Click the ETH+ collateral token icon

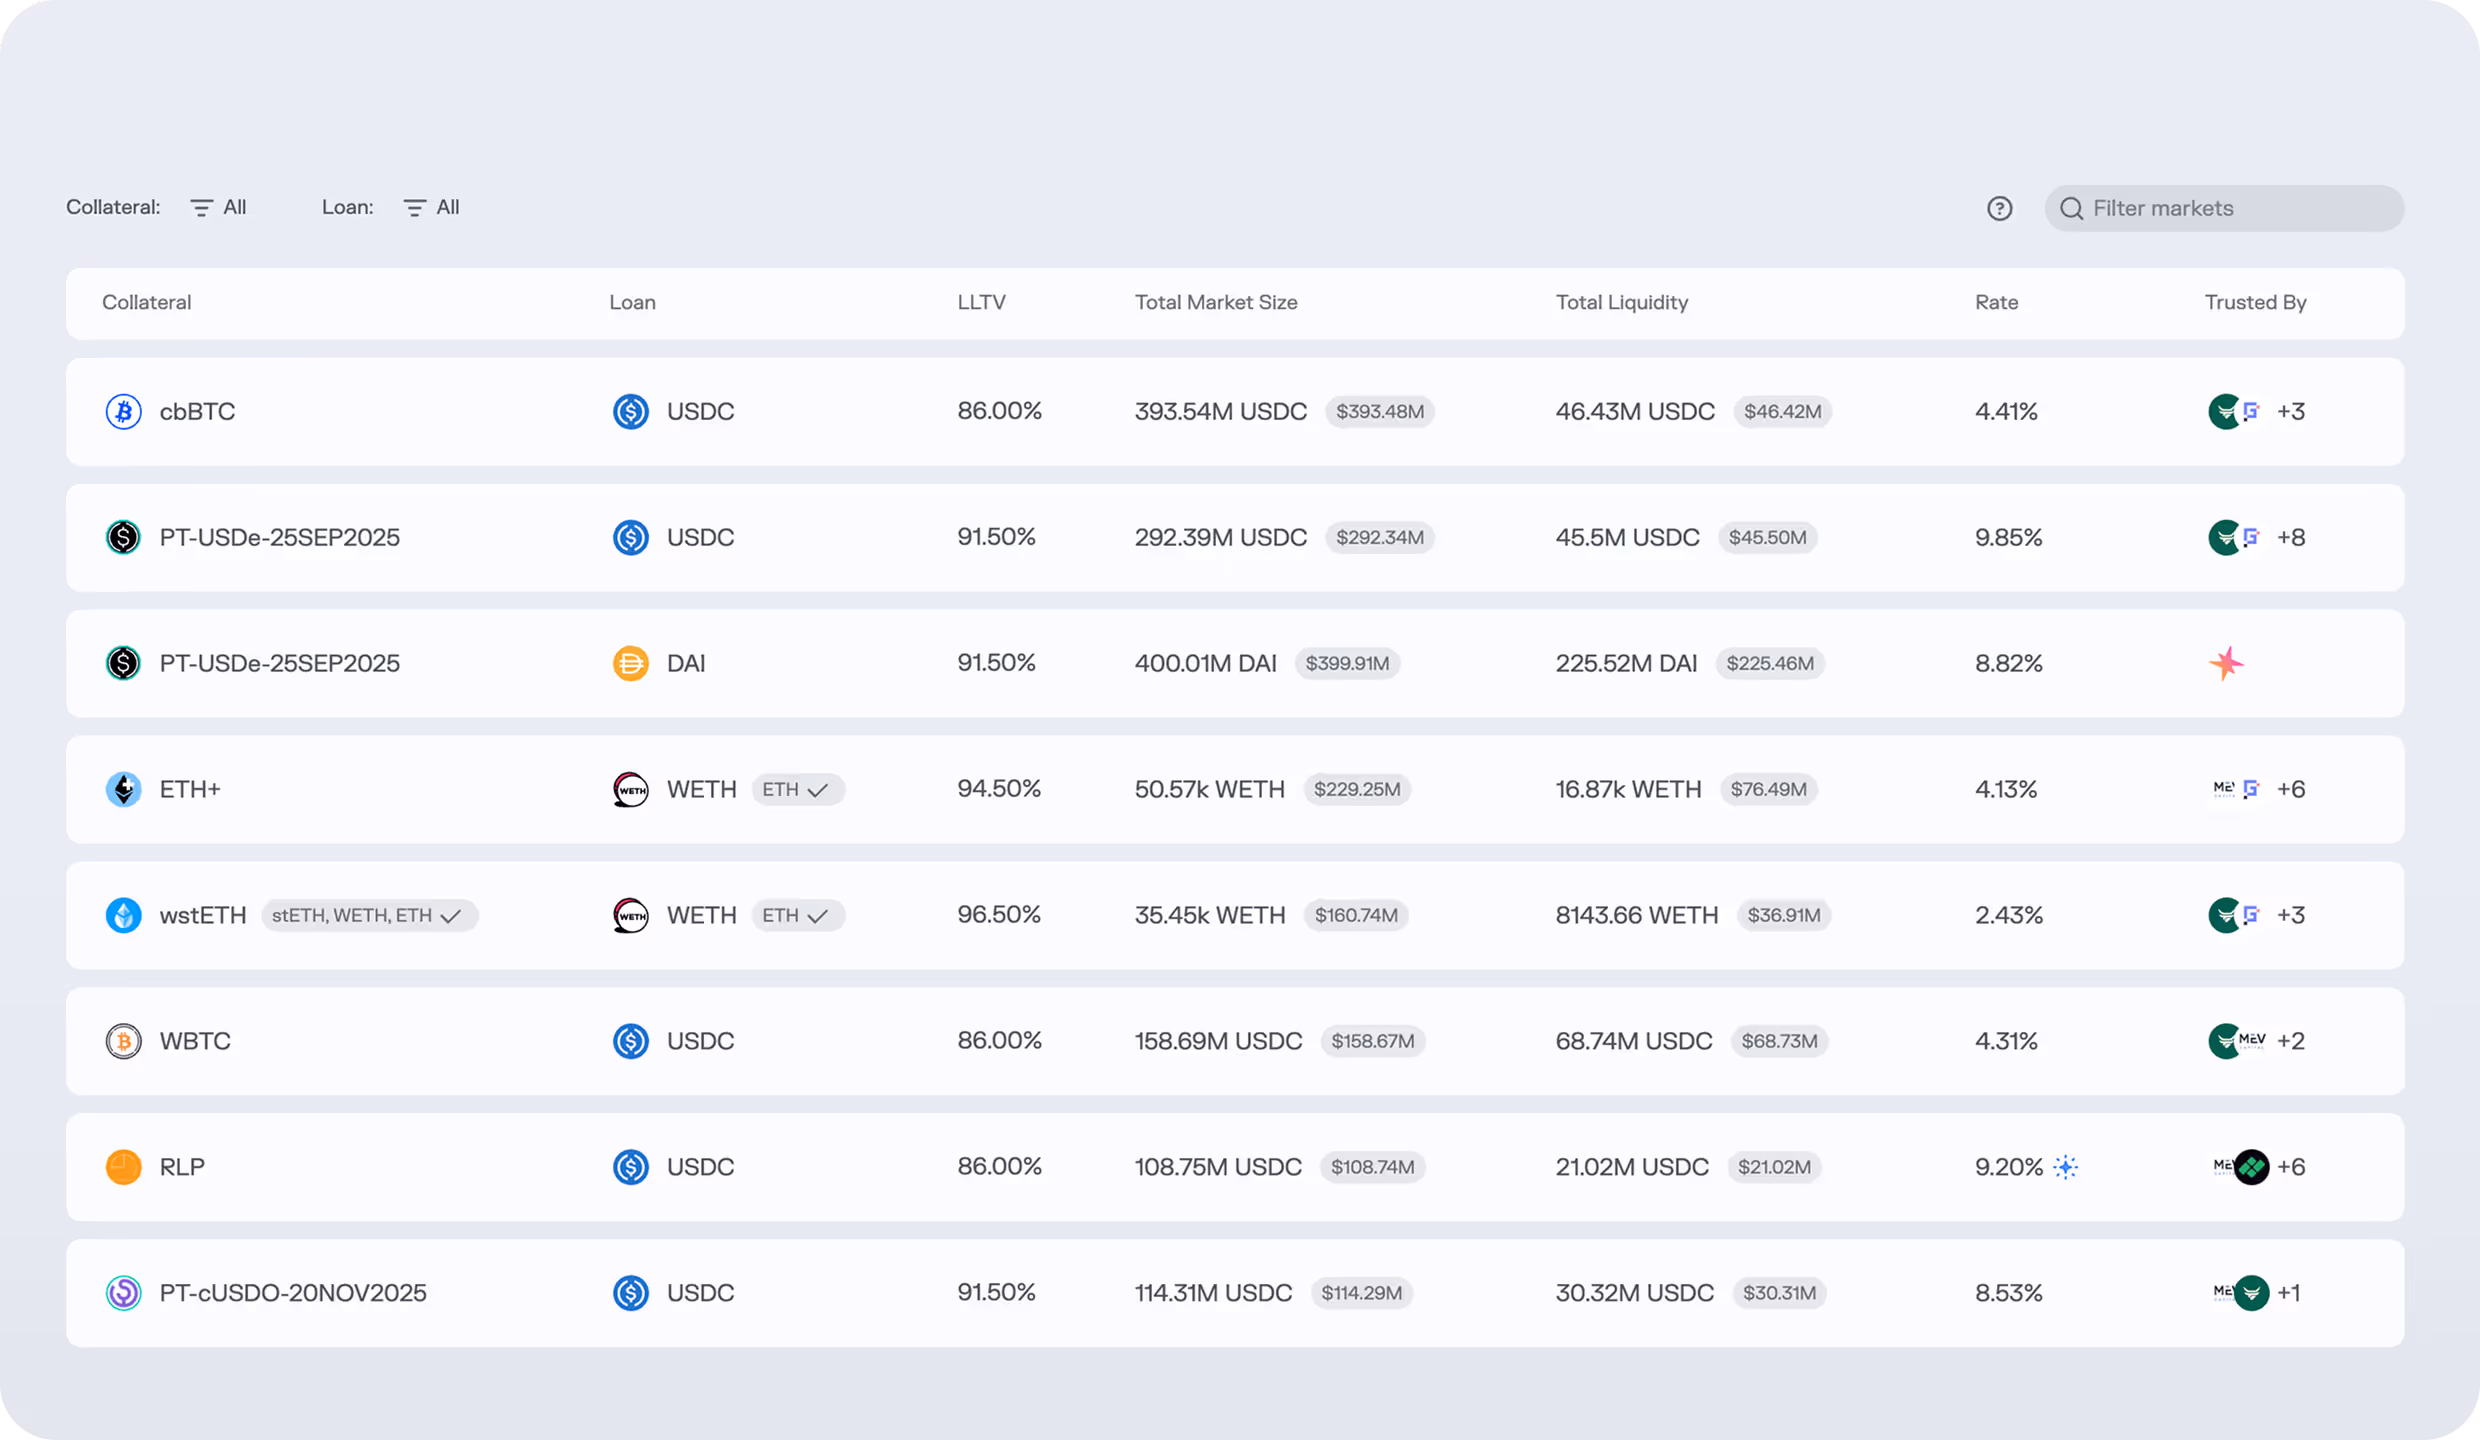(x=123, y=789)
